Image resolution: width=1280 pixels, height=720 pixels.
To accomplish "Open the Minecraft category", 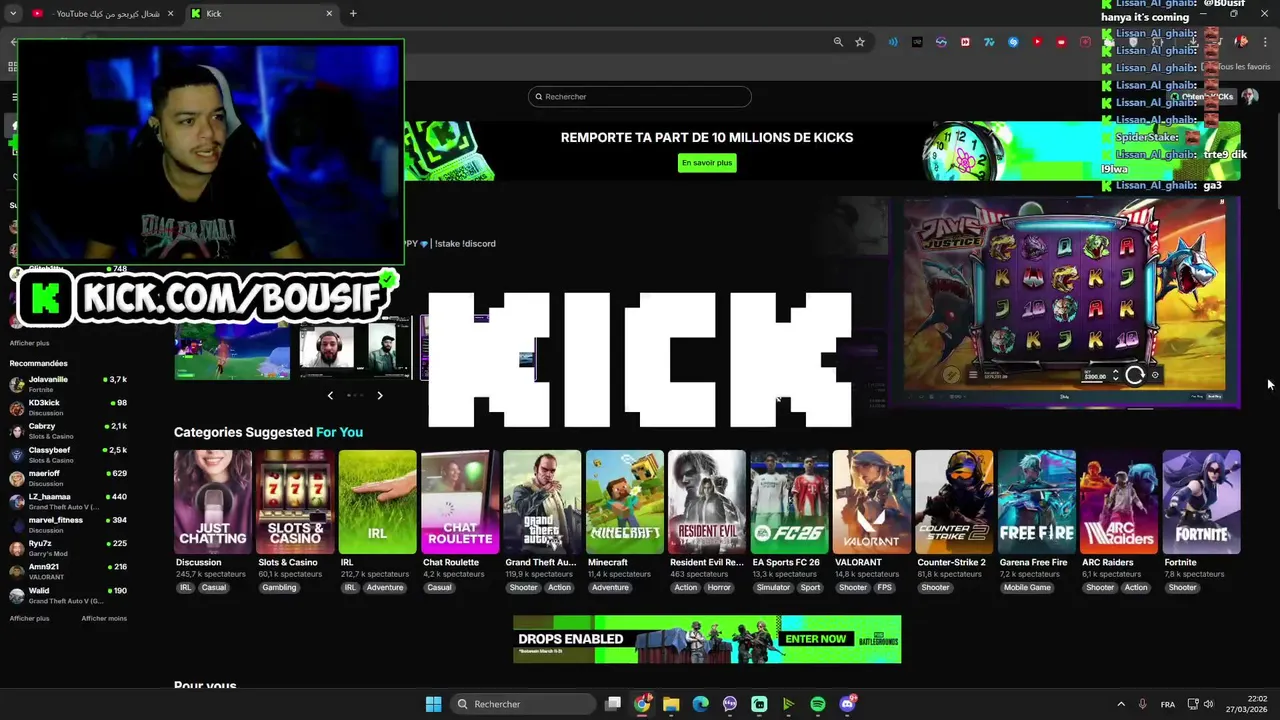I will 624,502.
